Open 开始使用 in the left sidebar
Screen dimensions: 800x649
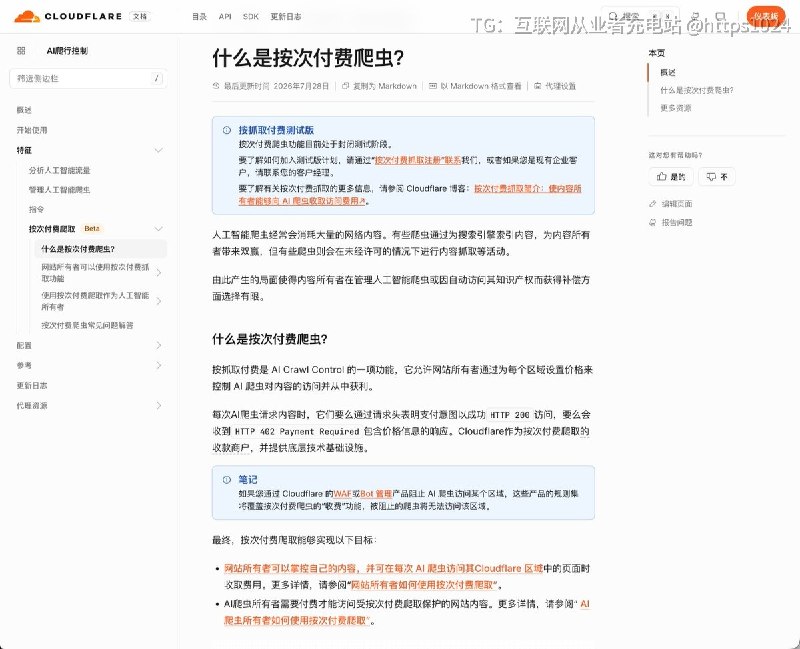32,130
